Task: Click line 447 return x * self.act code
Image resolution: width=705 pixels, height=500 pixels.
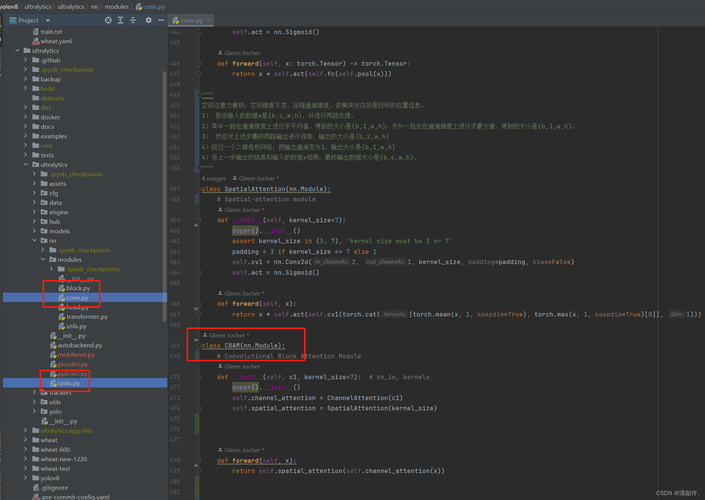Action: click(312, 74)
